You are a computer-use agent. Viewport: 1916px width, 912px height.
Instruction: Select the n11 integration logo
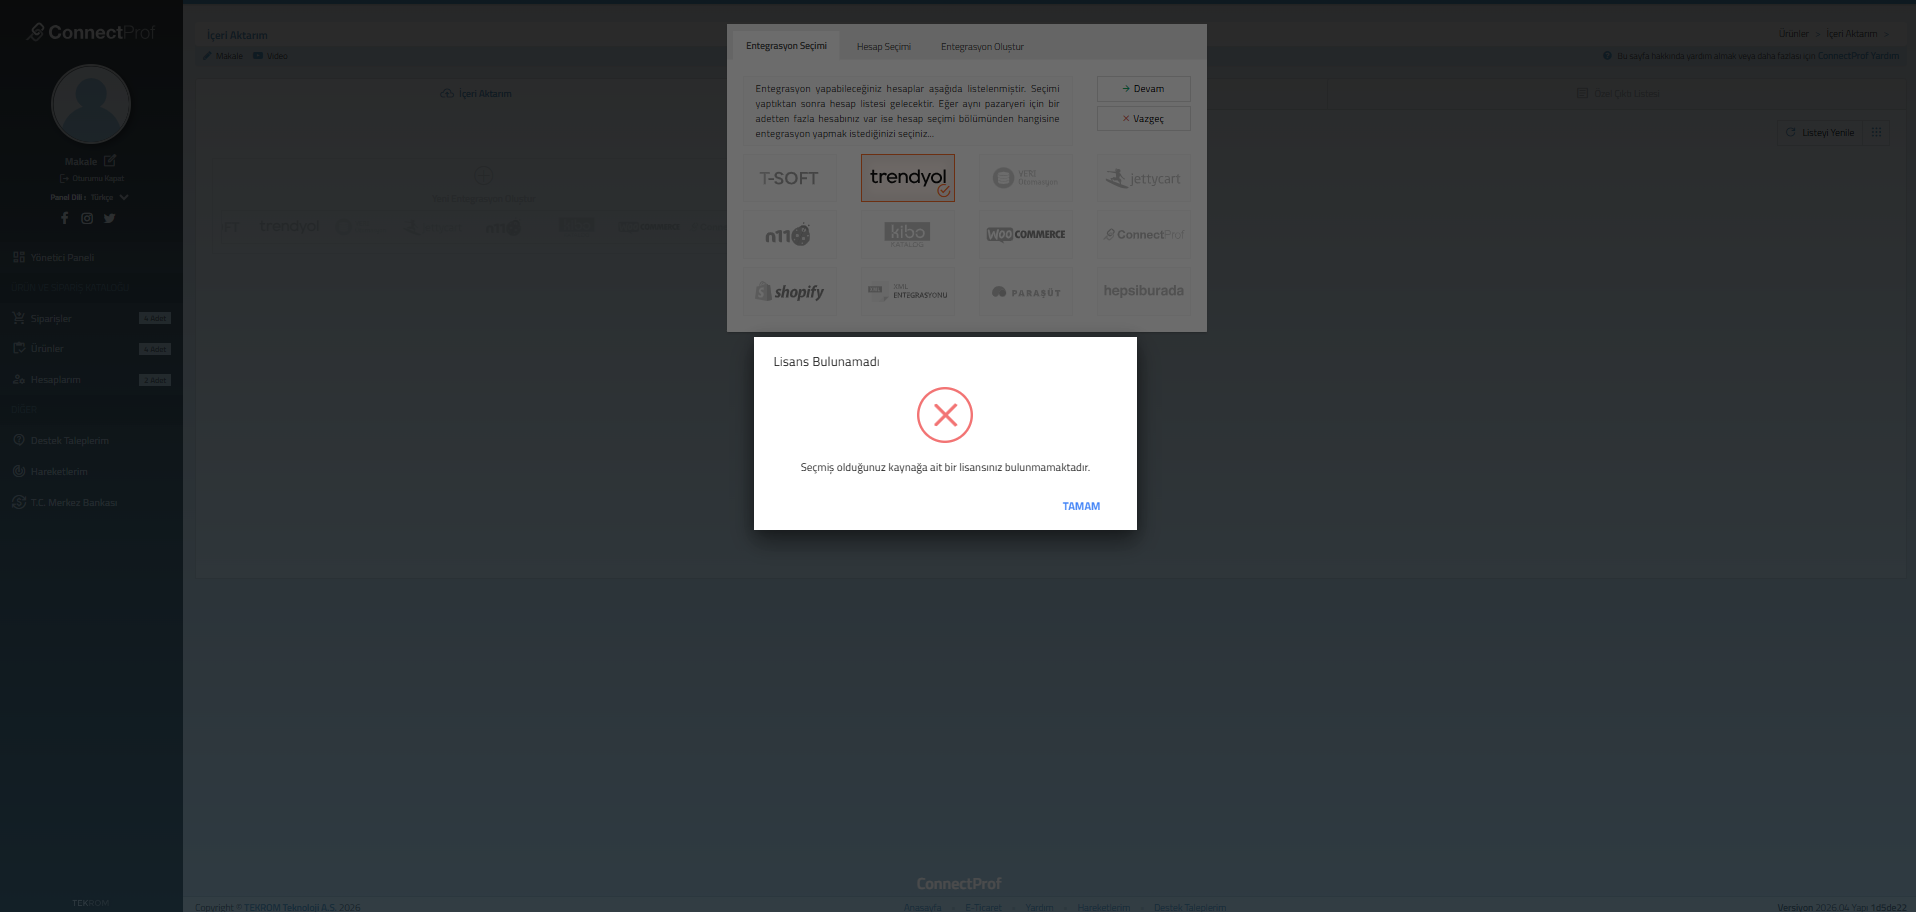click(789, 235)
